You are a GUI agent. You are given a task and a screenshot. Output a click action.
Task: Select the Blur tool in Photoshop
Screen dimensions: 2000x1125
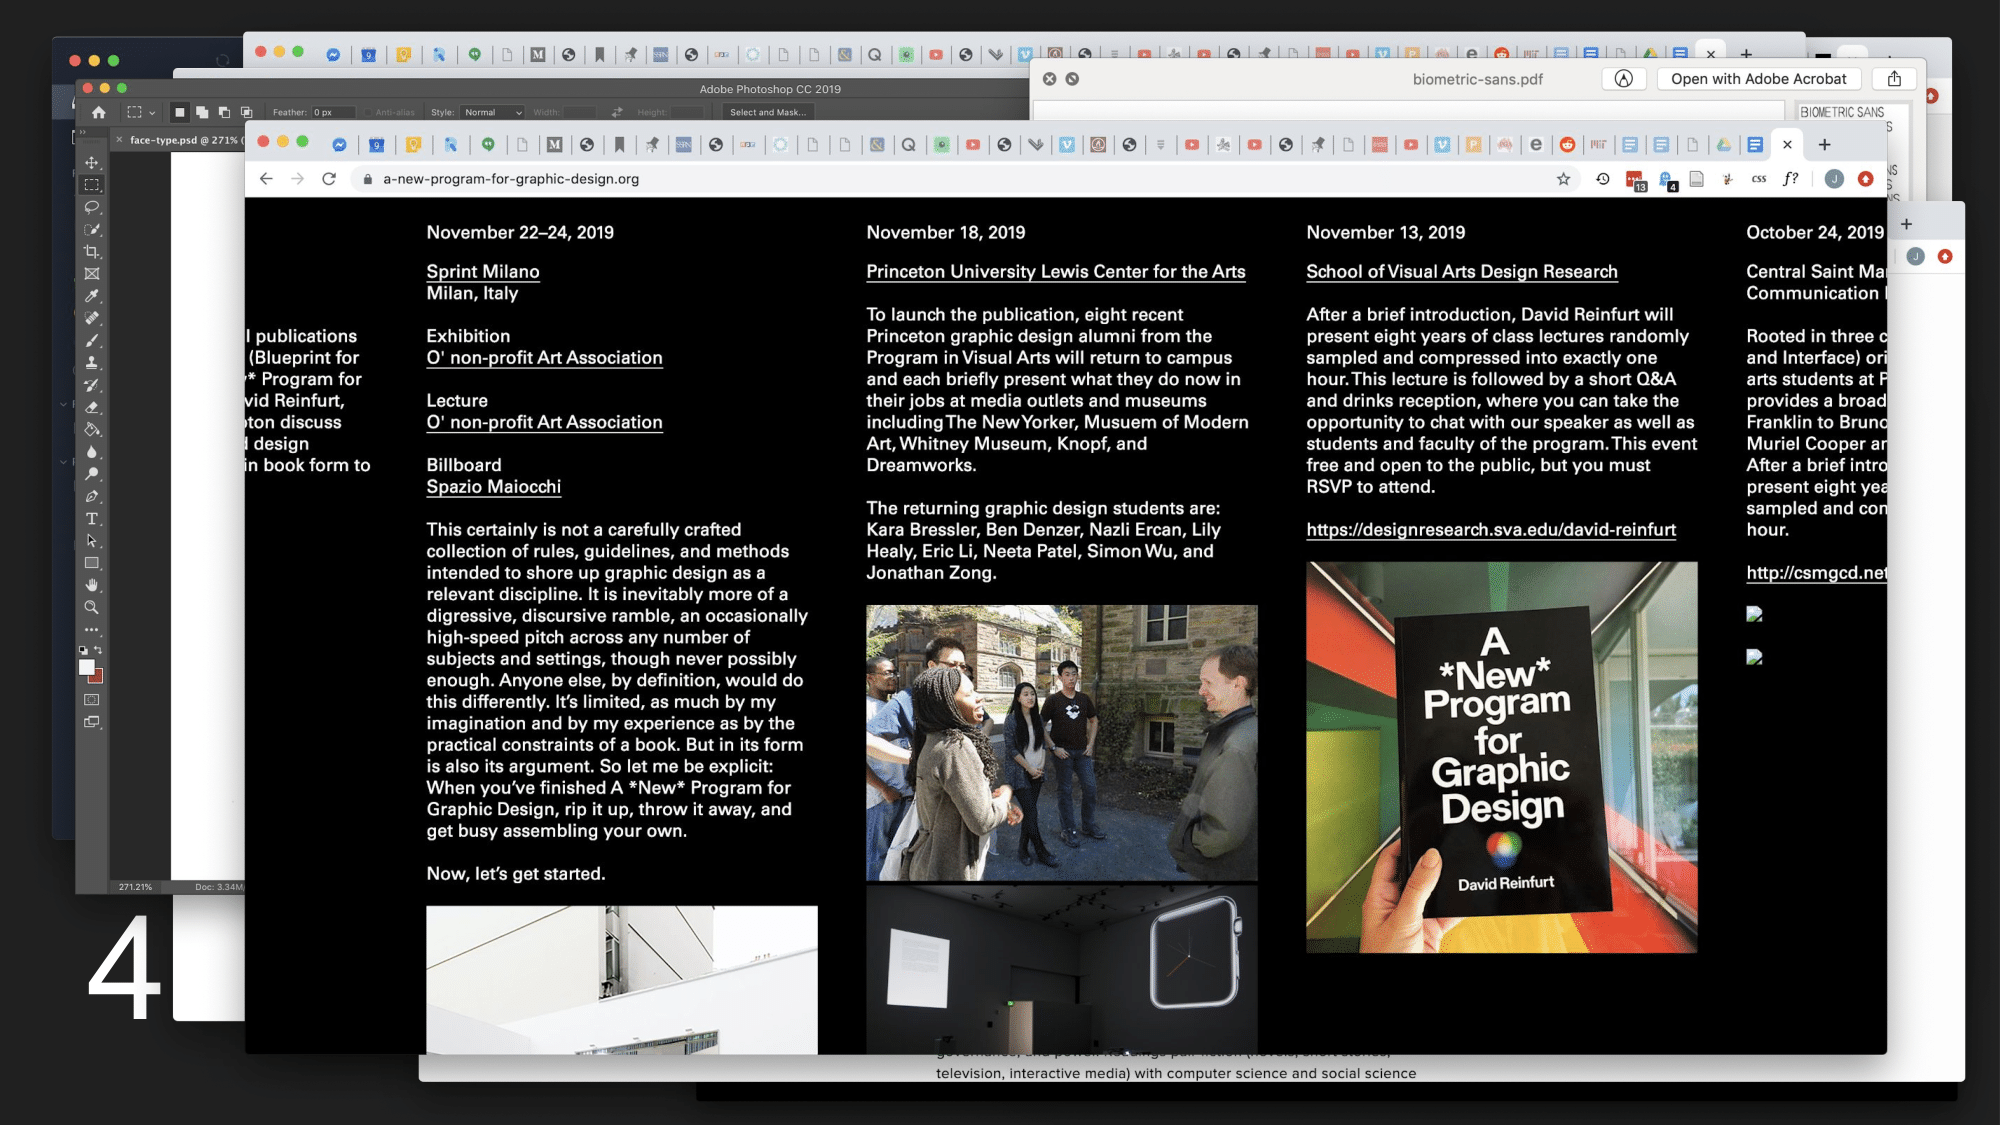[92, 452]
